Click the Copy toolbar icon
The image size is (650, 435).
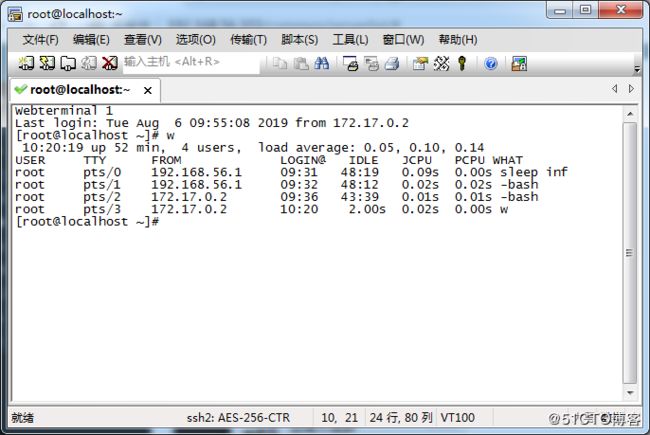(x=280, y=63)
